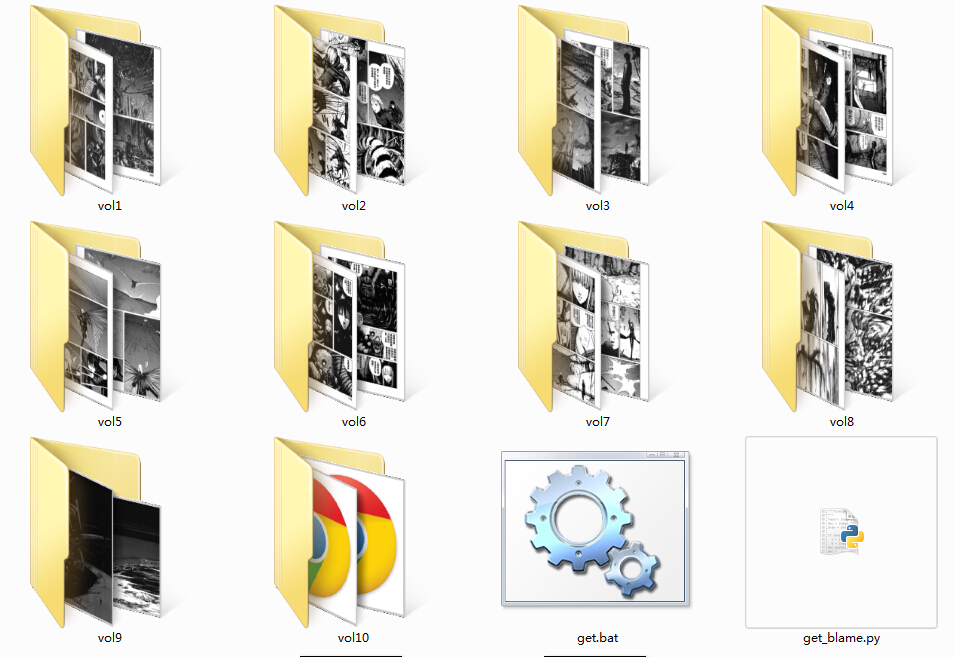Select the vol1 folder icon
955x657 pixels.
coord(96,100)
